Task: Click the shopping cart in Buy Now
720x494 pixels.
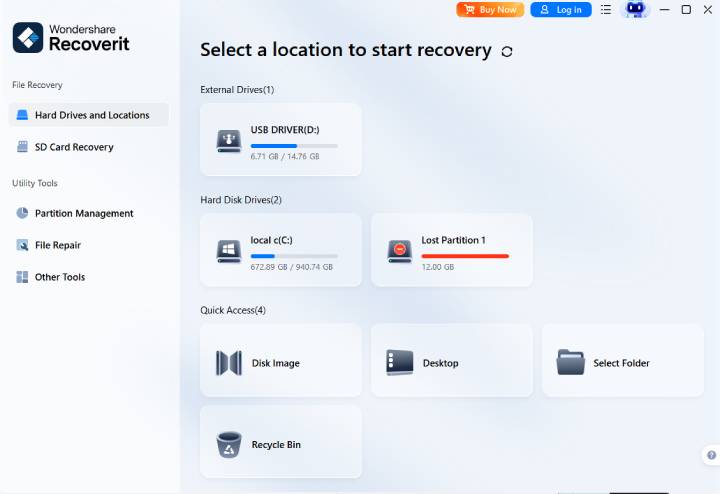Action: coord(469,9)
